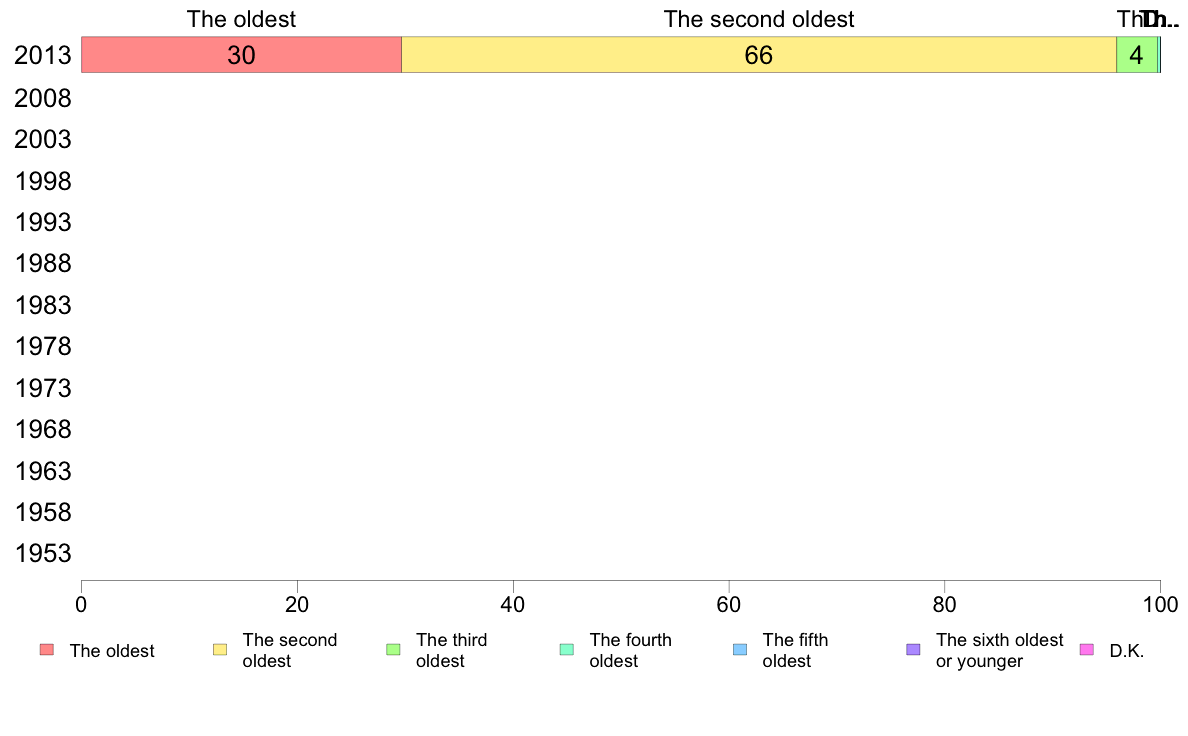Image resolution: width=1188 pixels, height=736 pixels.
Task: Click the yellow 'The second oldest' legend swatch
Action: point(220,650)
